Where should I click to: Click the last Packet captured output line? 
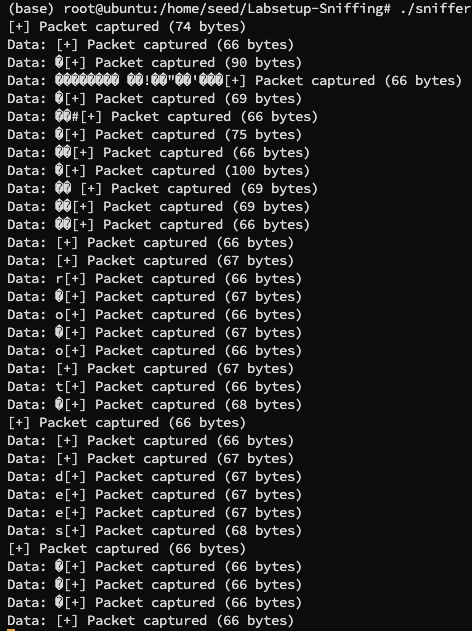[150, 621]
